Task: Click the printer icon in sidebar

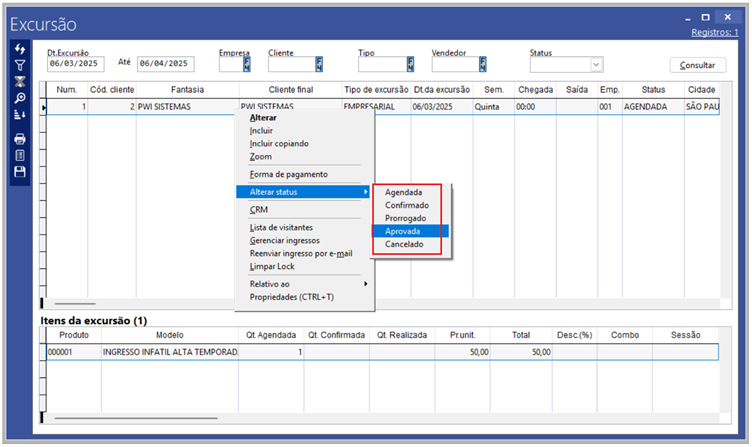Action: (x=19, y=139)
